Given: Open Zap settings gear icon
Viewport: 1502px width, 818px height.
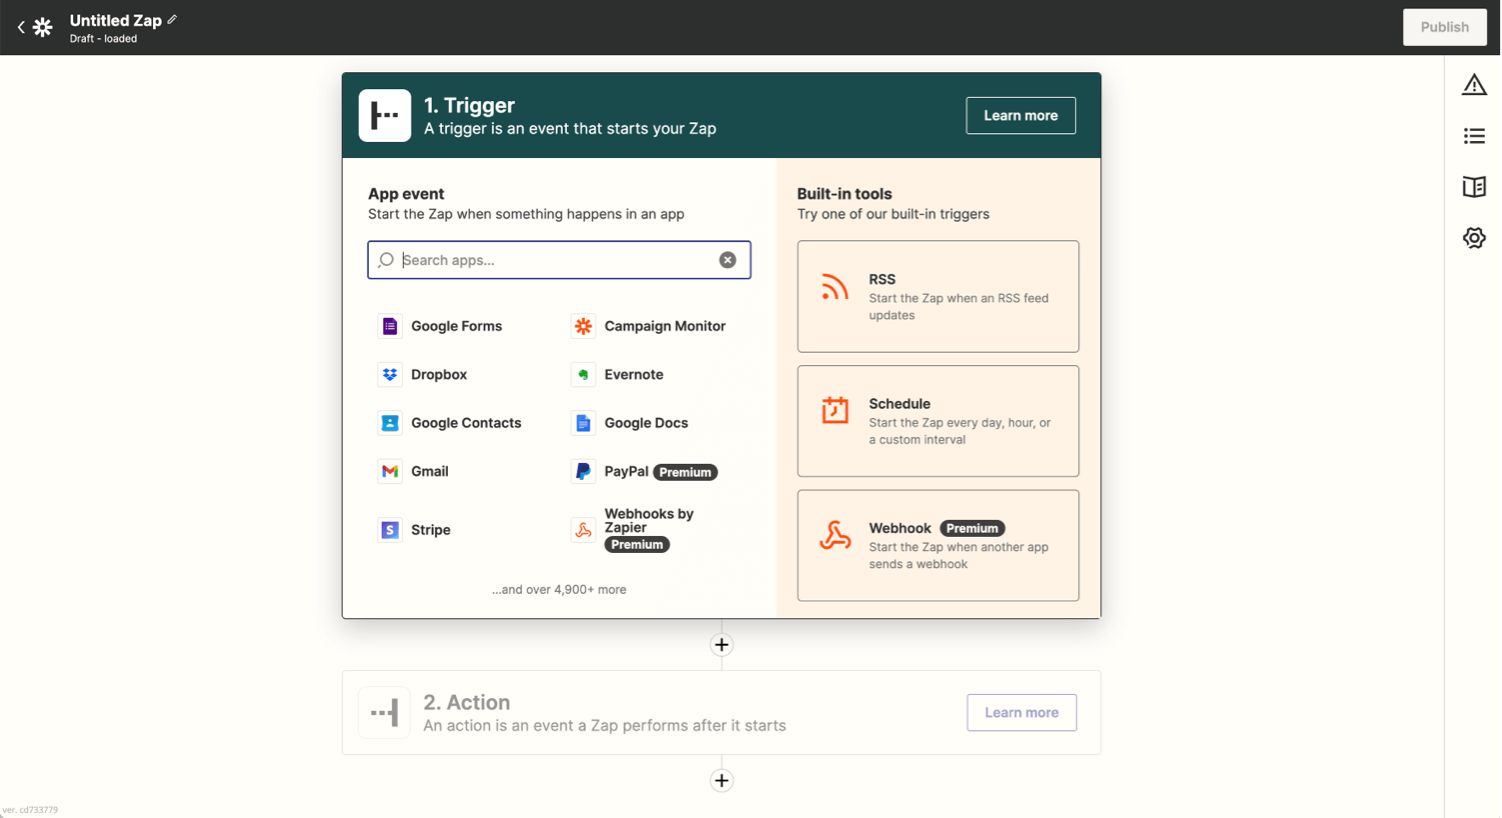Looking at the screenshot, I should click(x=1474, y=238).
